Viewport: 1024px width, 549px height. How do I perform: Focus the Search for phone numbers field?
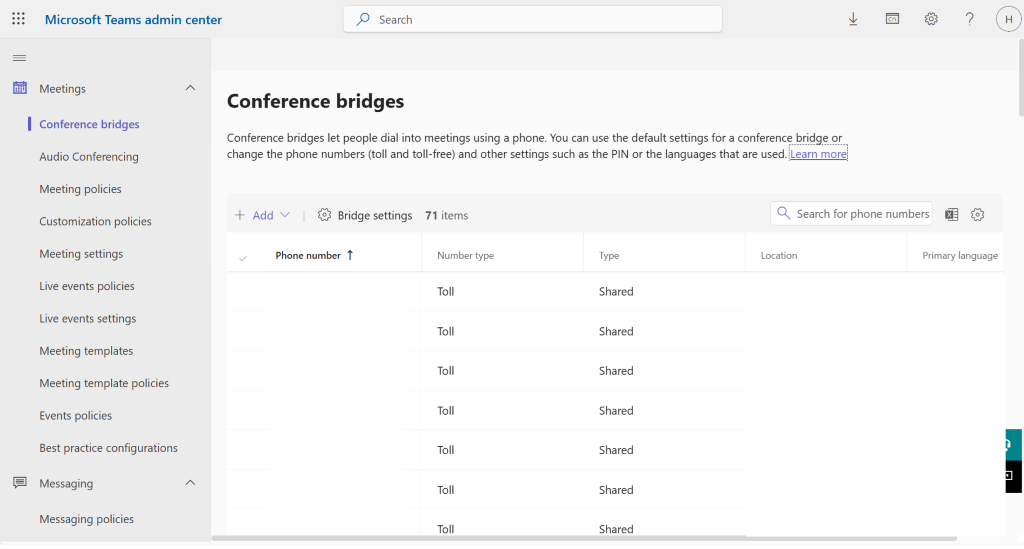click(852, 213)
